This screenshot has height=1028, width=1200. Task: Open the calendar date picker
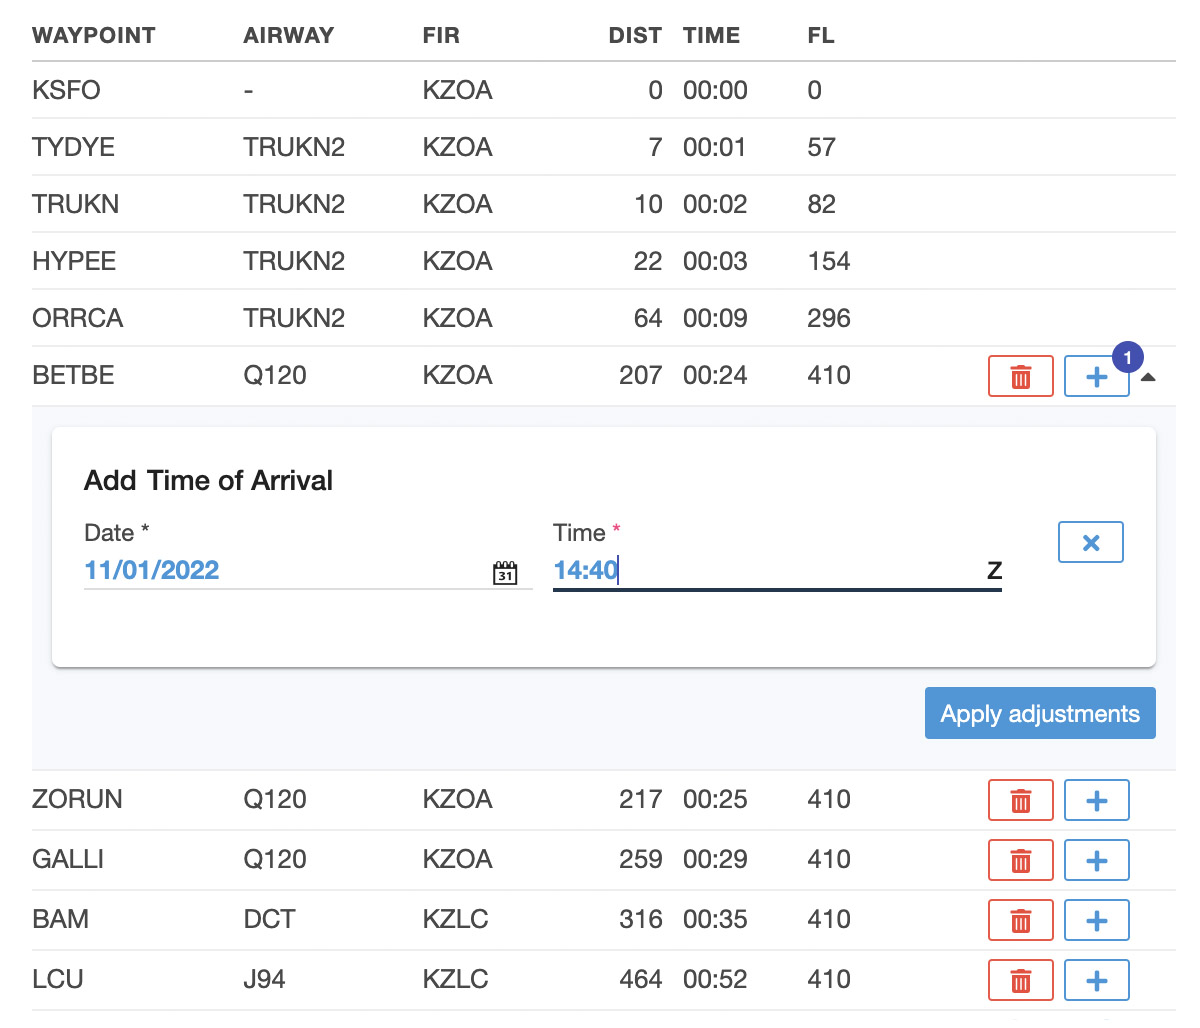[505, 573]
